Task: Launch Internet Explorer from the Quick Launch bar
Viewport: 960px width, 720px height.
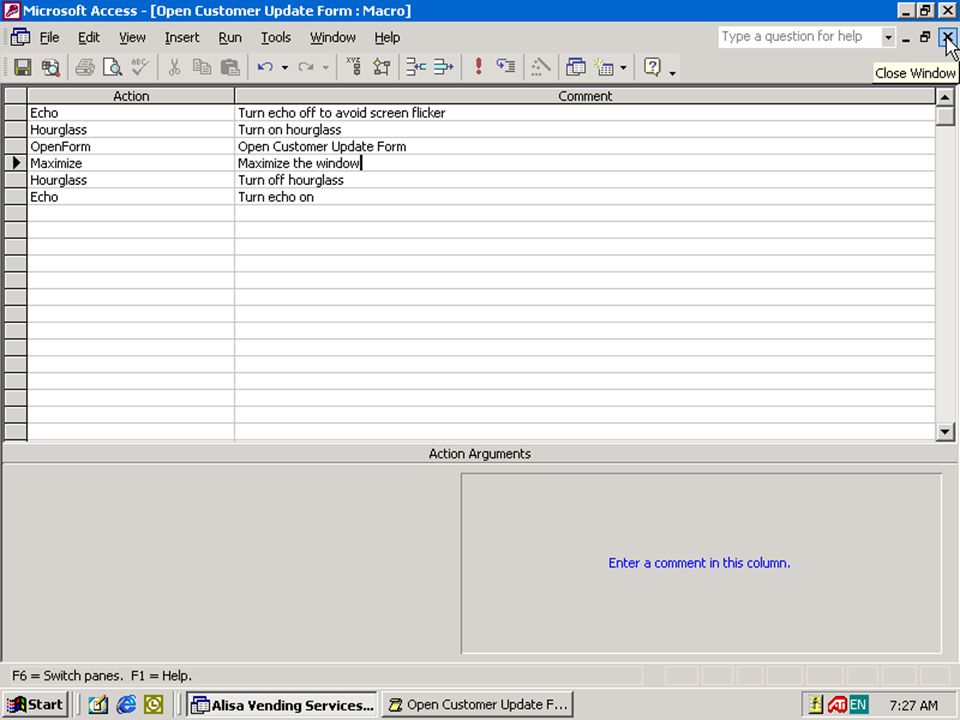Action: tap(126, 705)
